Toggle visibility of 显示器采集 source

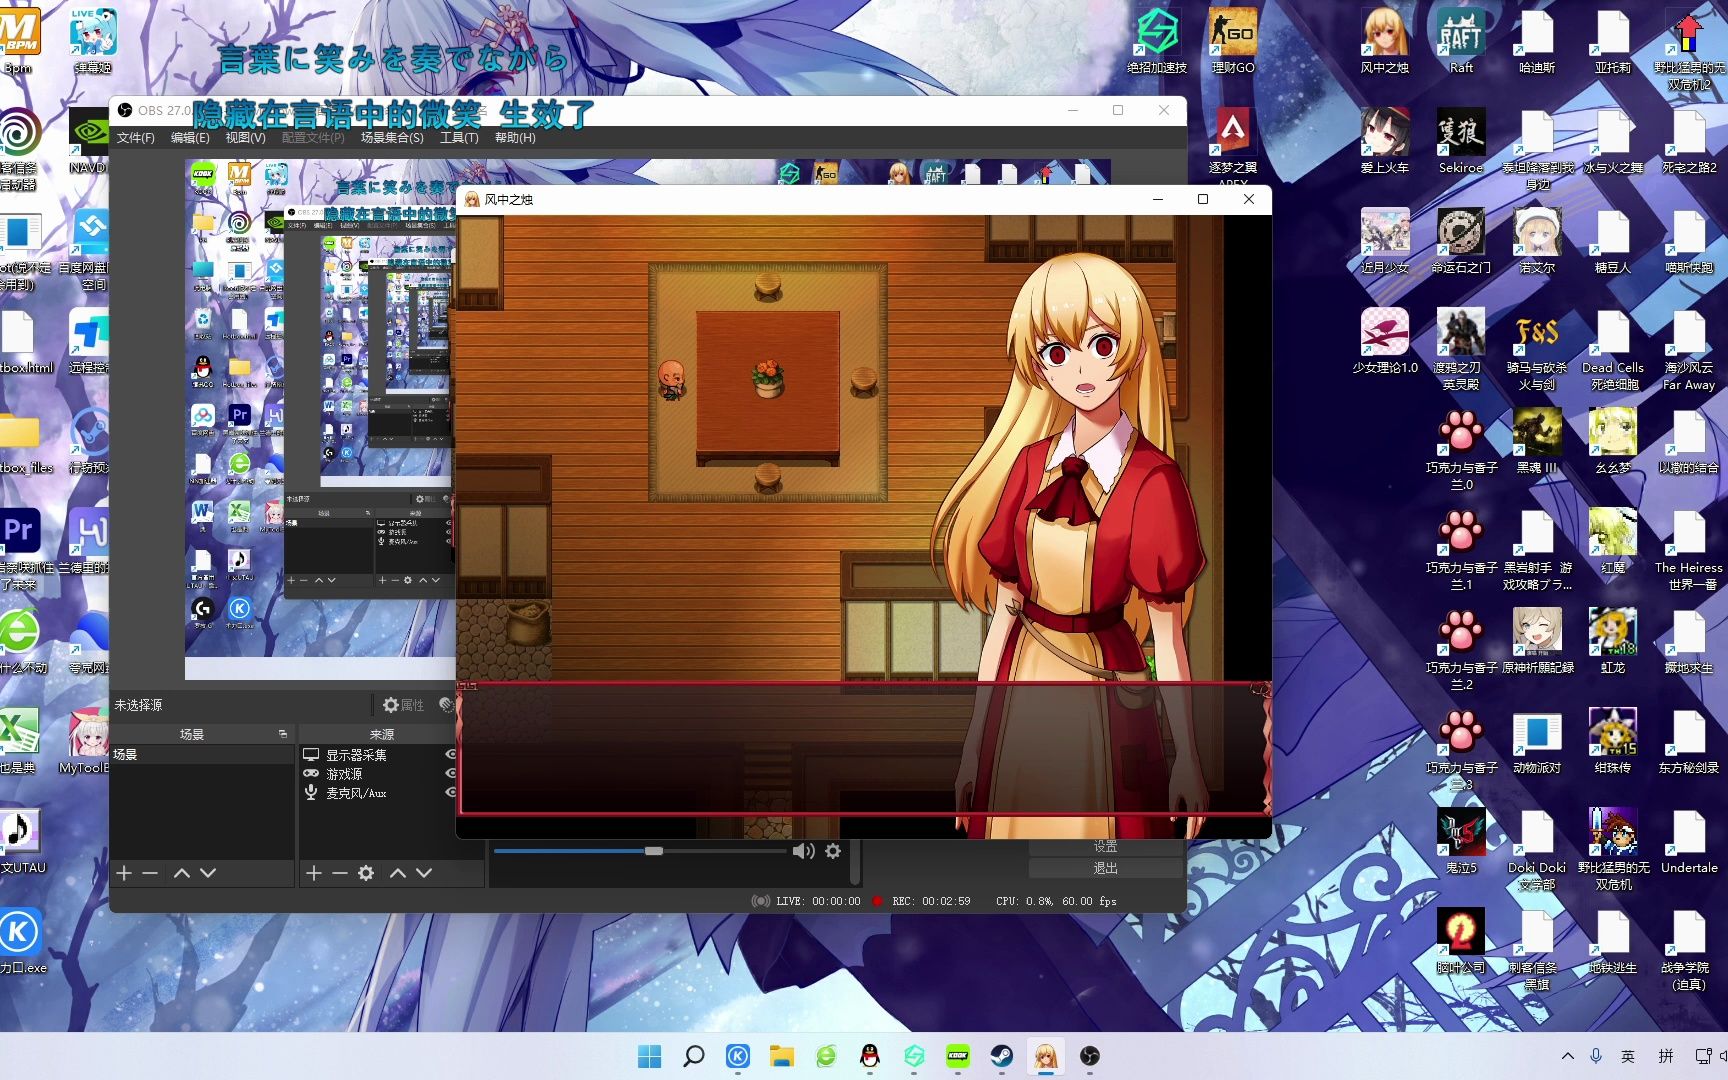click(x=450, y=754)
